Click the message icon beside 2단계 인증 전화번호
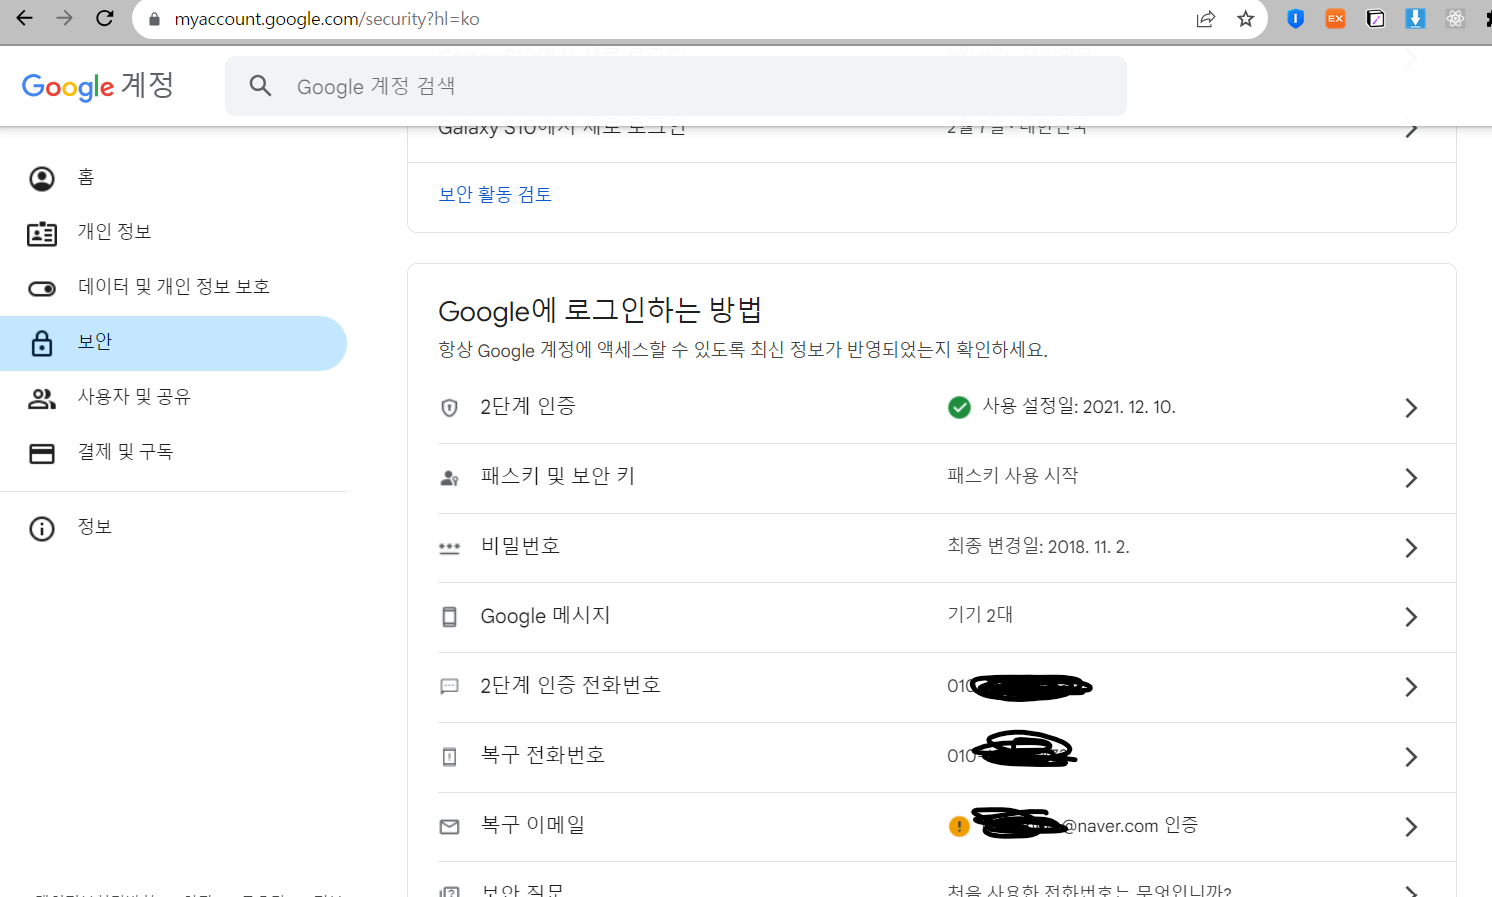1492x897 pixels. pyautogui.click(x=450, y=686)
